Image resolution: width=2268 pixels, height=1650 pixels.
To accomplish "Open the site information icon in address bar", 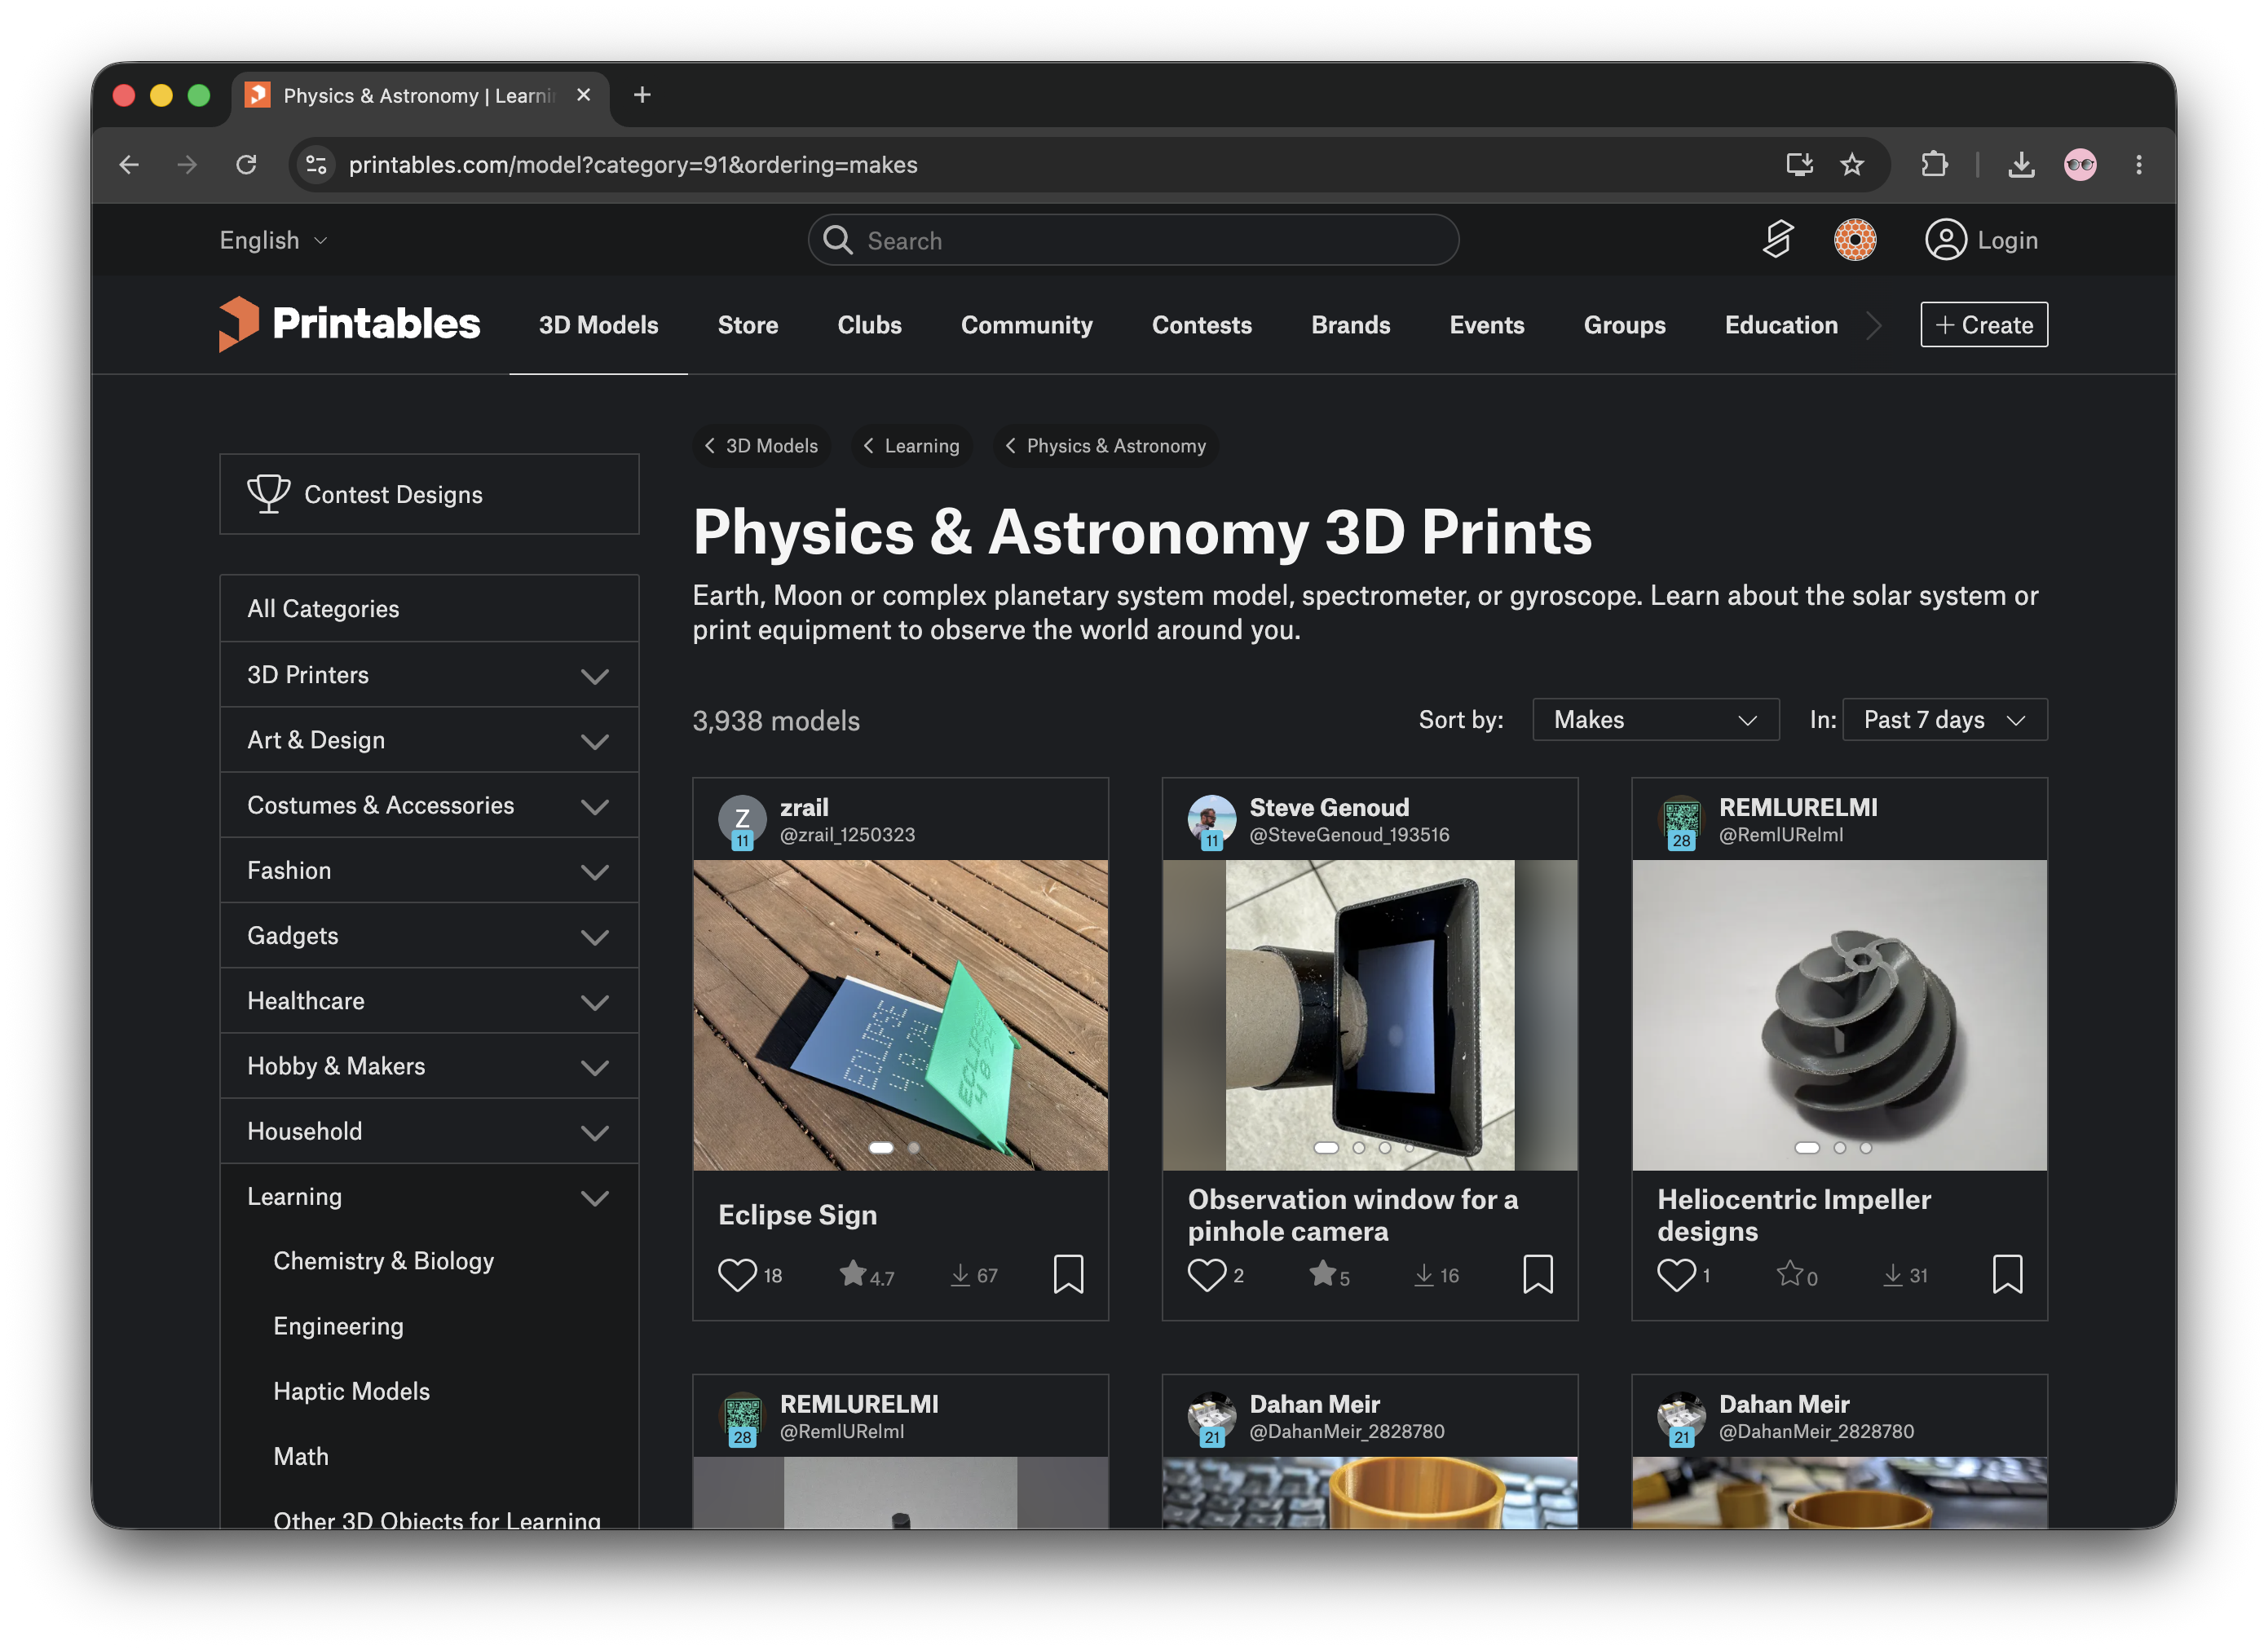I will coord(316,164).
